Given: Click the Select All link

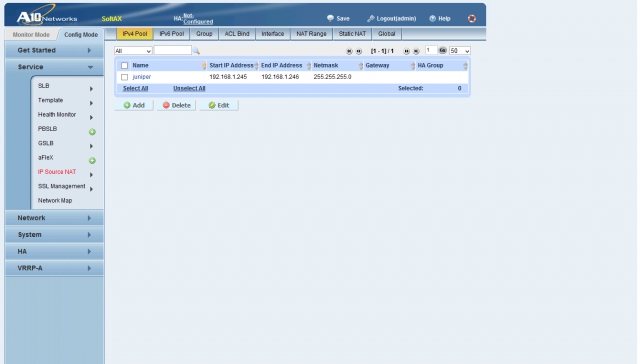Looking at the screenshot, I should 136,89.
